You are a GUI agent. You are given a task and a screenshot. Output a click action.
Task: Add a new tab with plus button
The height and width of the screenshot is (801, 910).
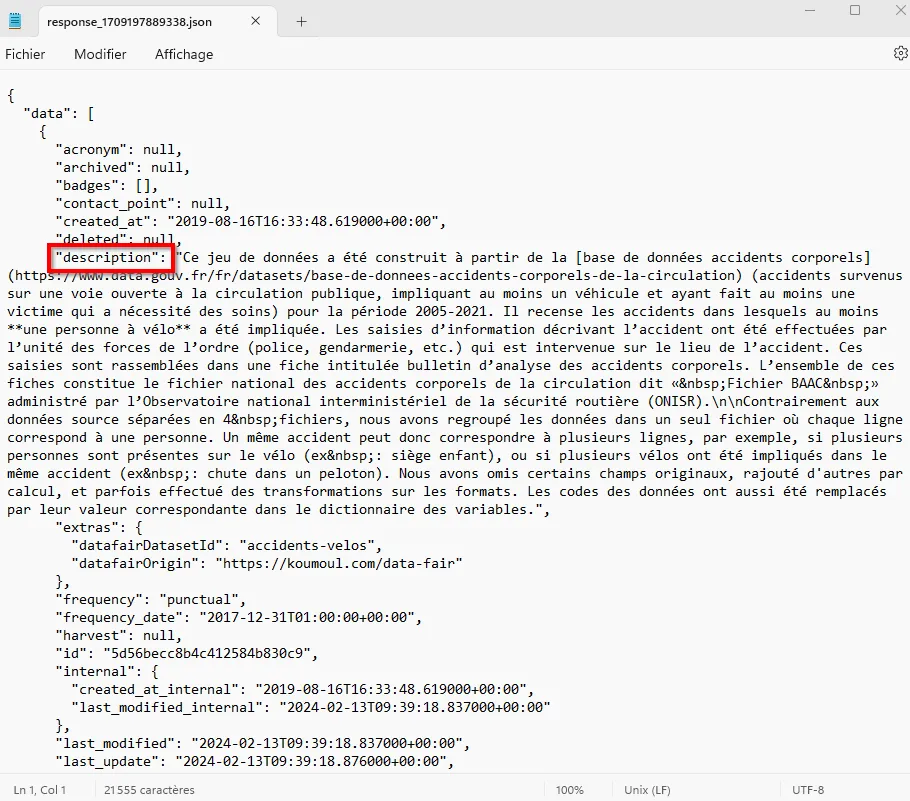pos(301,21)
